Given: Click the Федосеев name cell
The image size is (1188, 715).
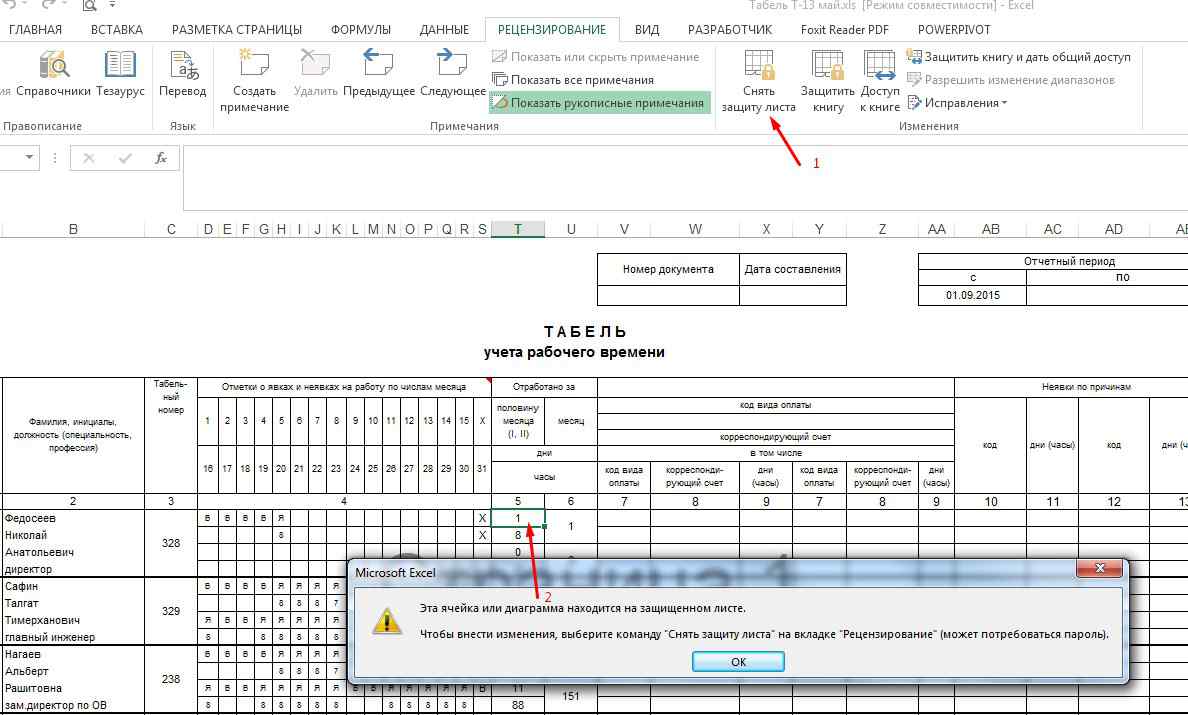Looking at the screenshot, I should (73, 519).
